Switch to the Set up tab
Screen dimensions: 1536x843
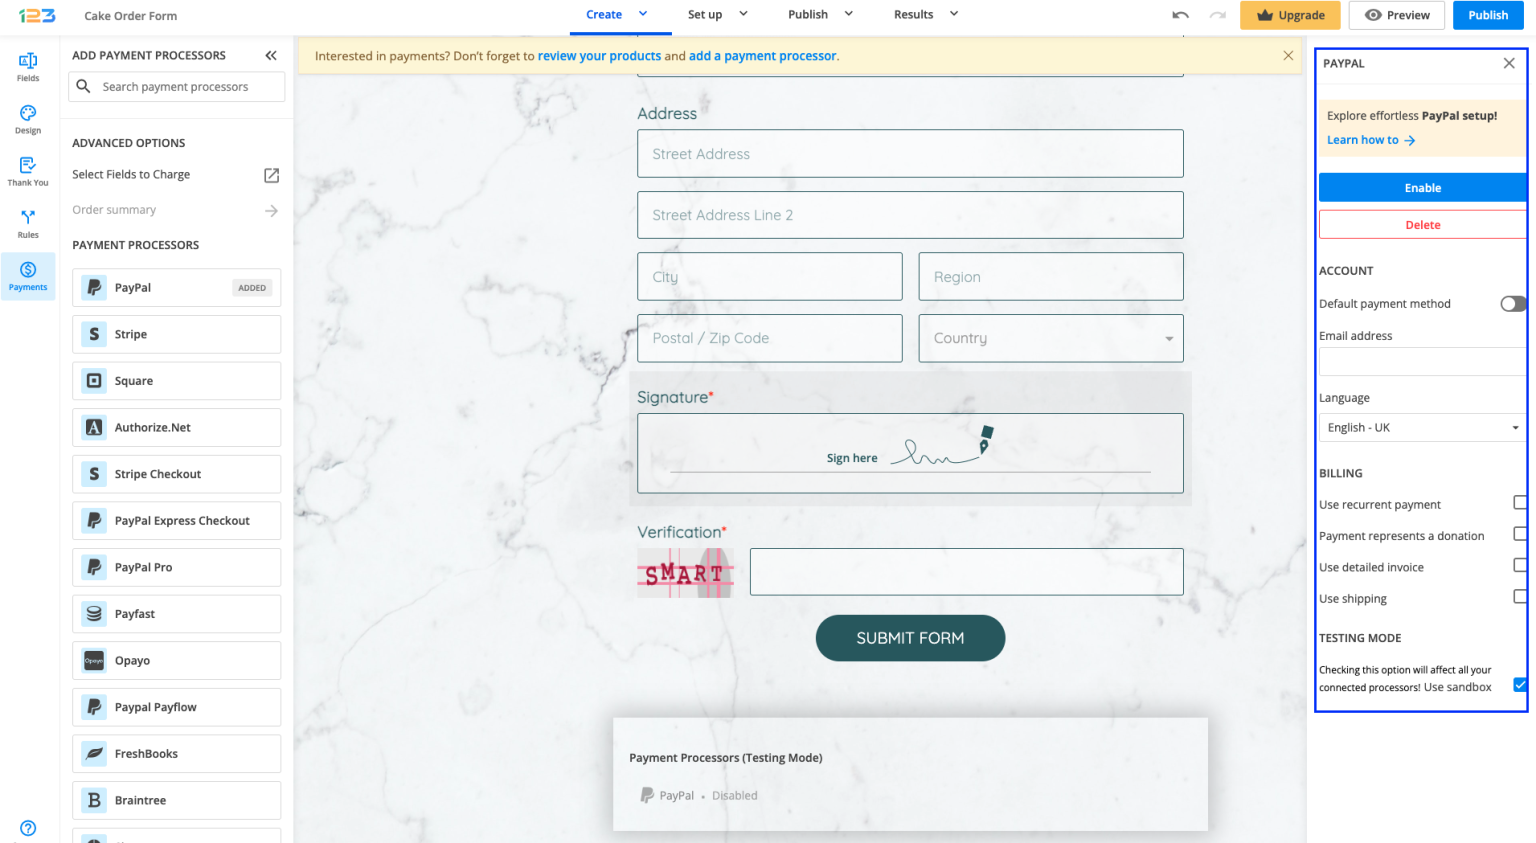point(705,15)
